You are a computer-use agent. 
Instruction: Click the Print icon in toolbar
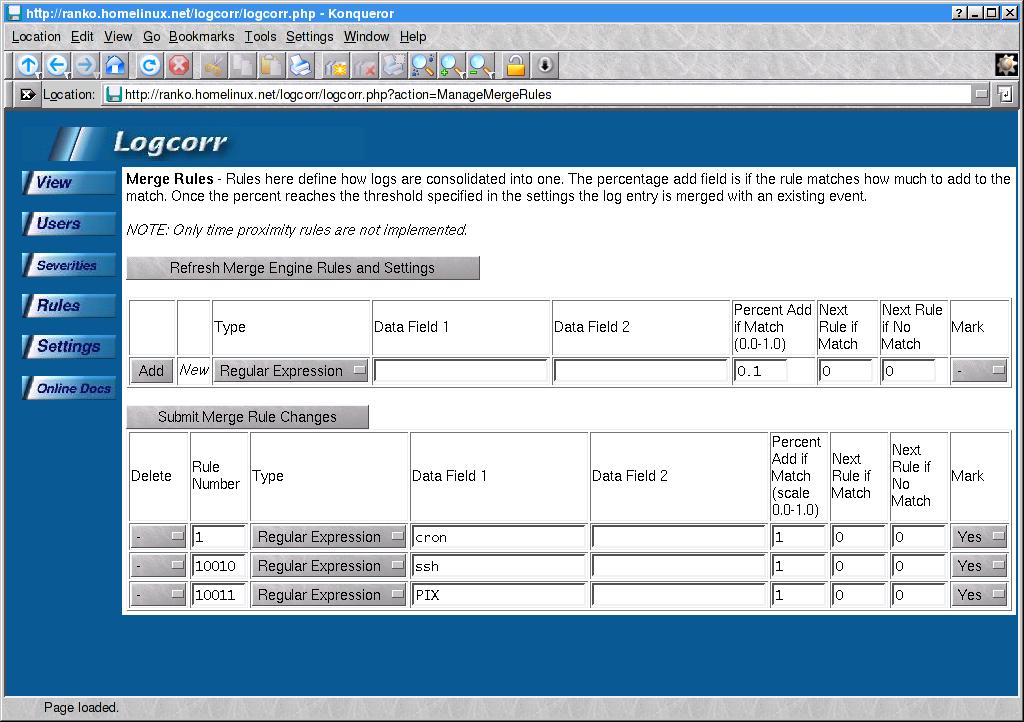pyautogui.click(x=300, y=66)
